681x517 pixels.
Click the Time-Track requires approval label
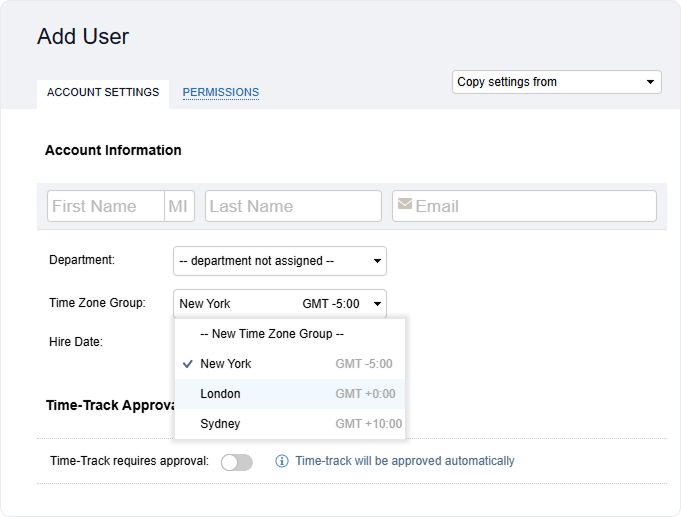tap(129, 461)
